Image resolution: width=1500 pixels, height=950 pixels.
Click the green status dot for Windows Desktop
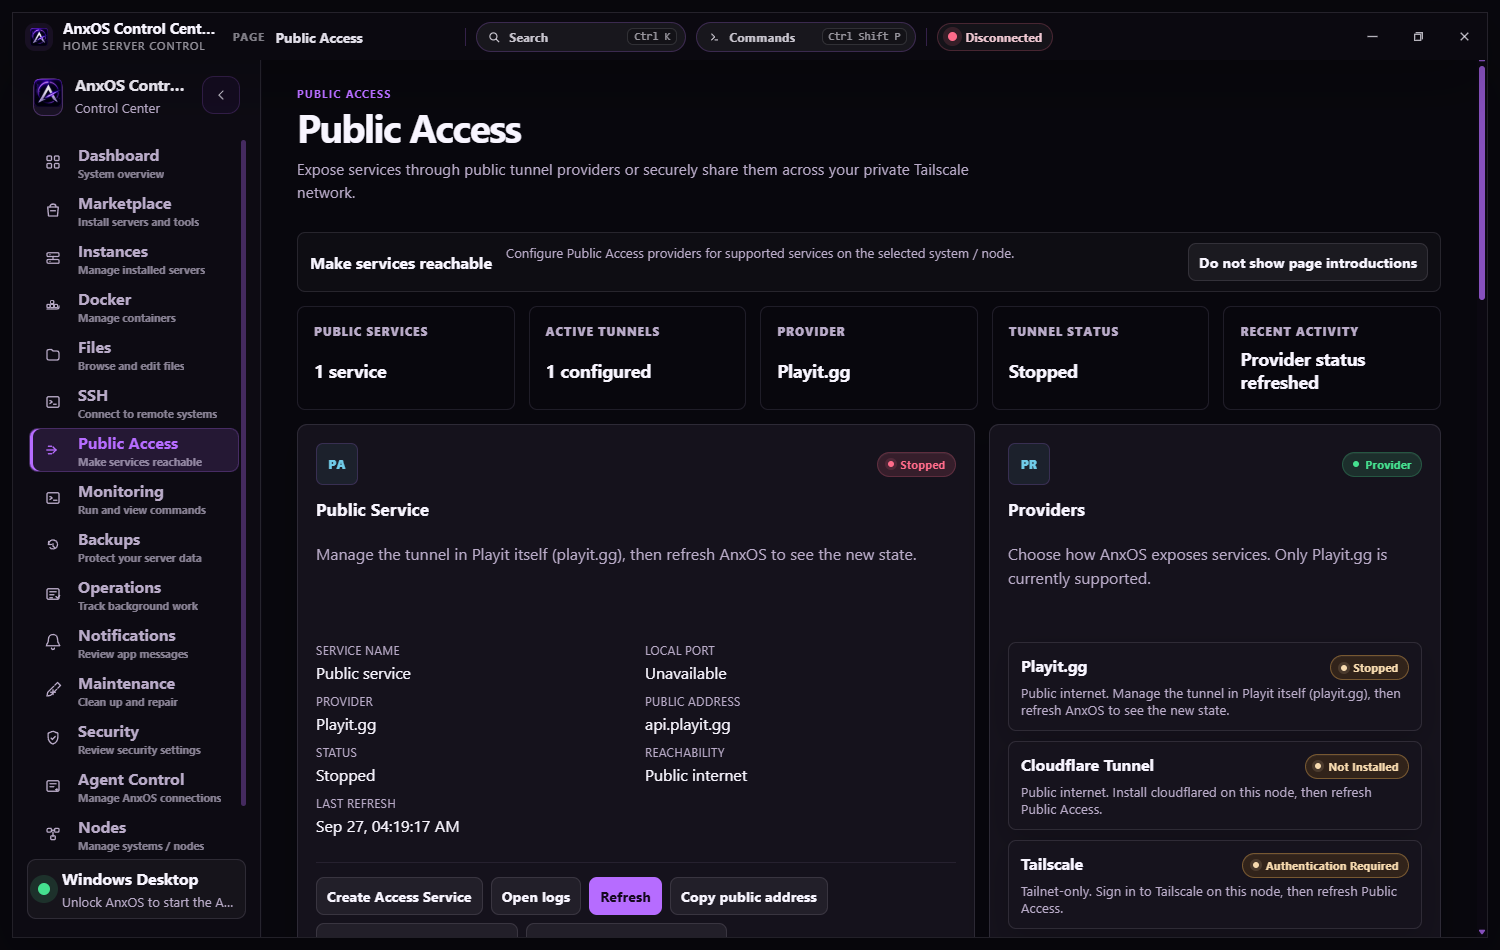point(44,889)
